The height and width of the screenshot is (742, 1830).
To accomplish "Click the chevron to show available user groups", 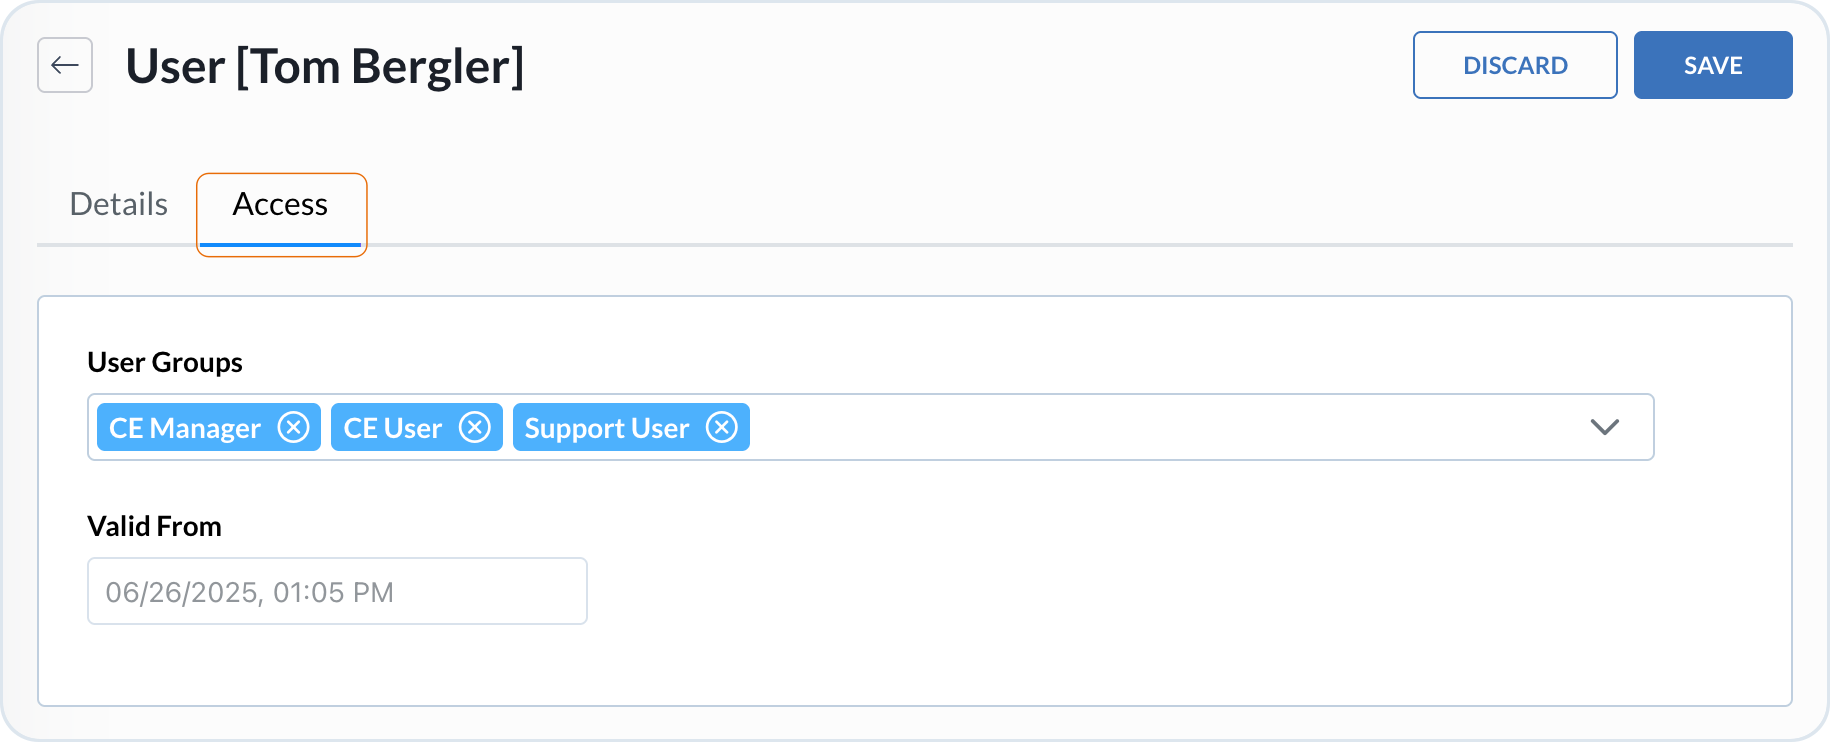I will 1604,427.
